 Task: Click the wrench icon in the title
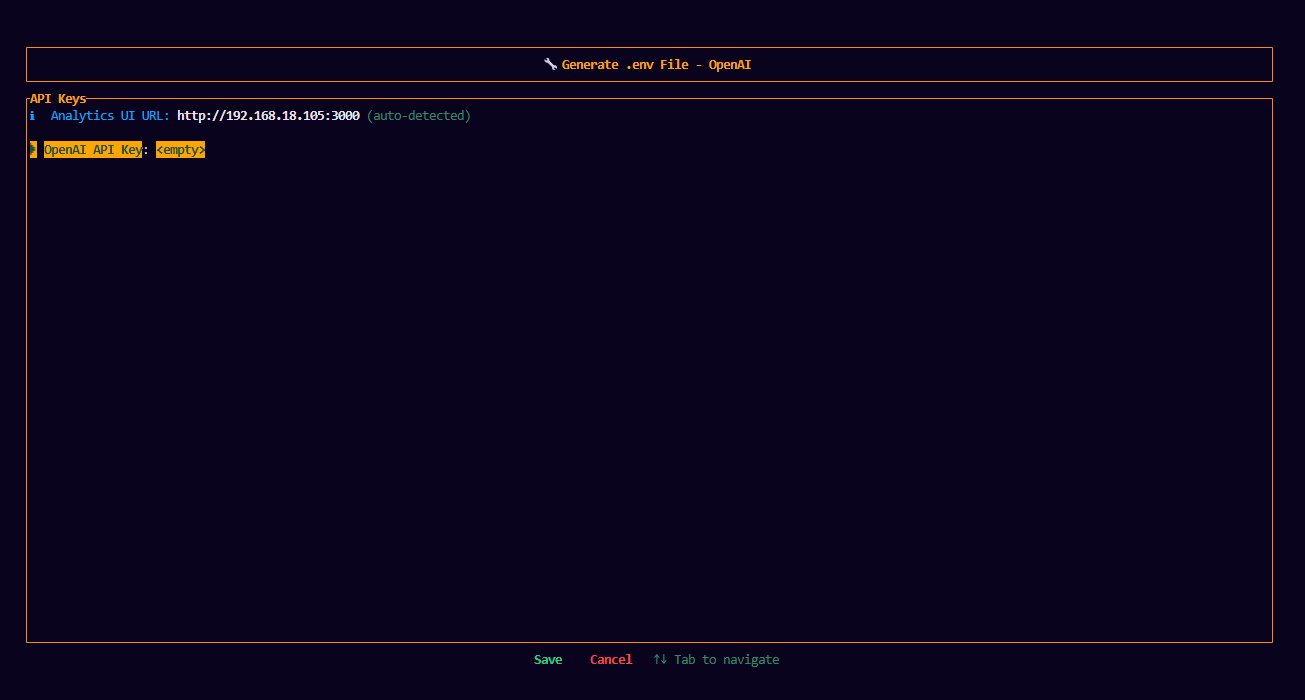pyautogui.click(x=550, y=64)
